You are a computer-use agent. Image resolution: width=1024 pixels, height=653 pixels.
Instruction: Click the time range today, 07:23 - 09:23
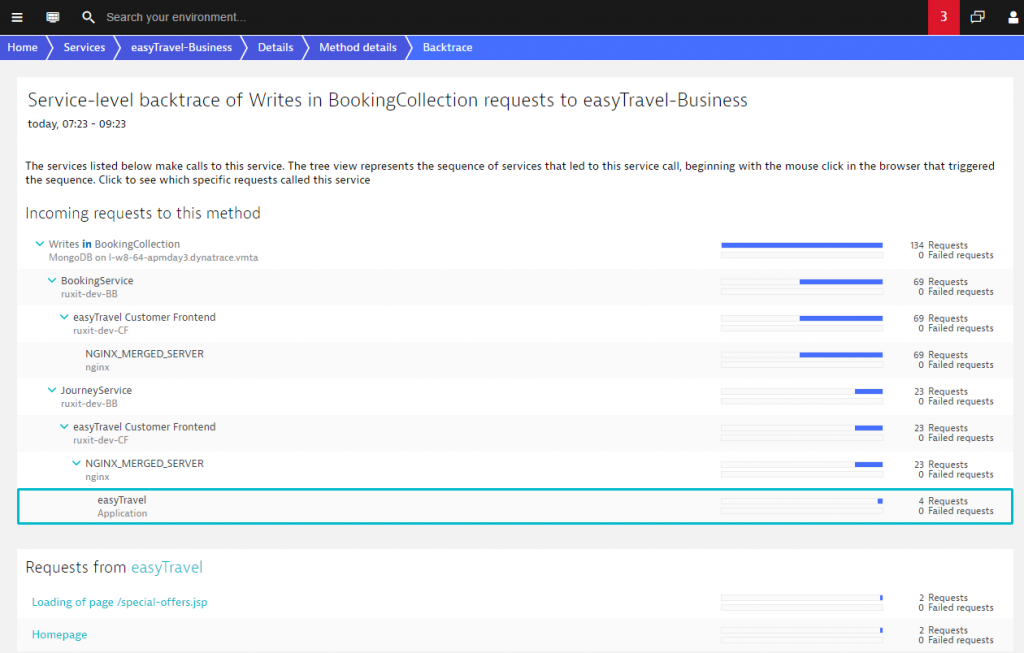click(x=76, y=123)
